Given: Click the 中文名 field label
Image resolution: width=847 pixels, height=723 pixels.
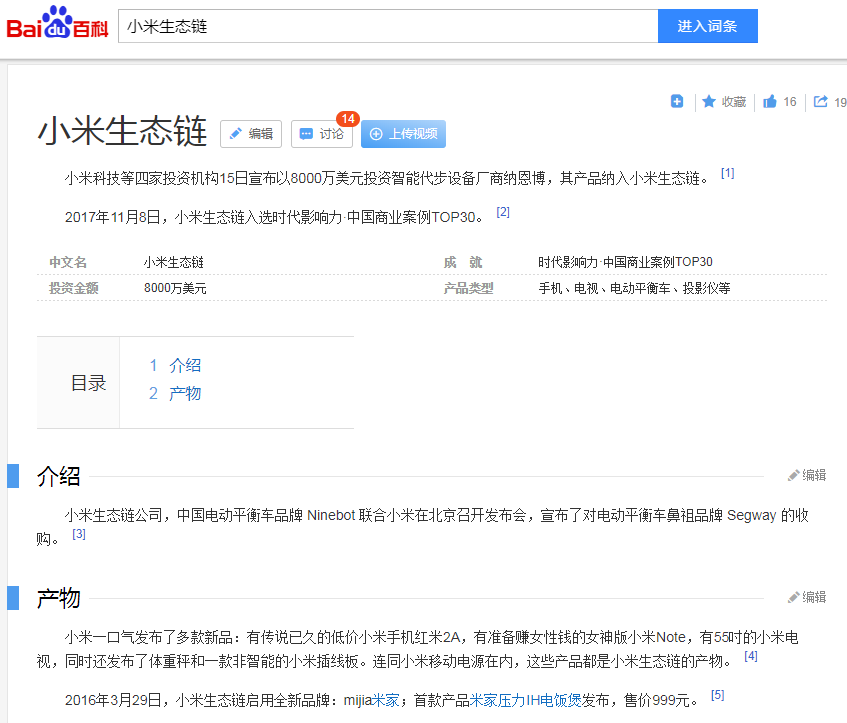Looking at the screenshot, I should (68, 262).
